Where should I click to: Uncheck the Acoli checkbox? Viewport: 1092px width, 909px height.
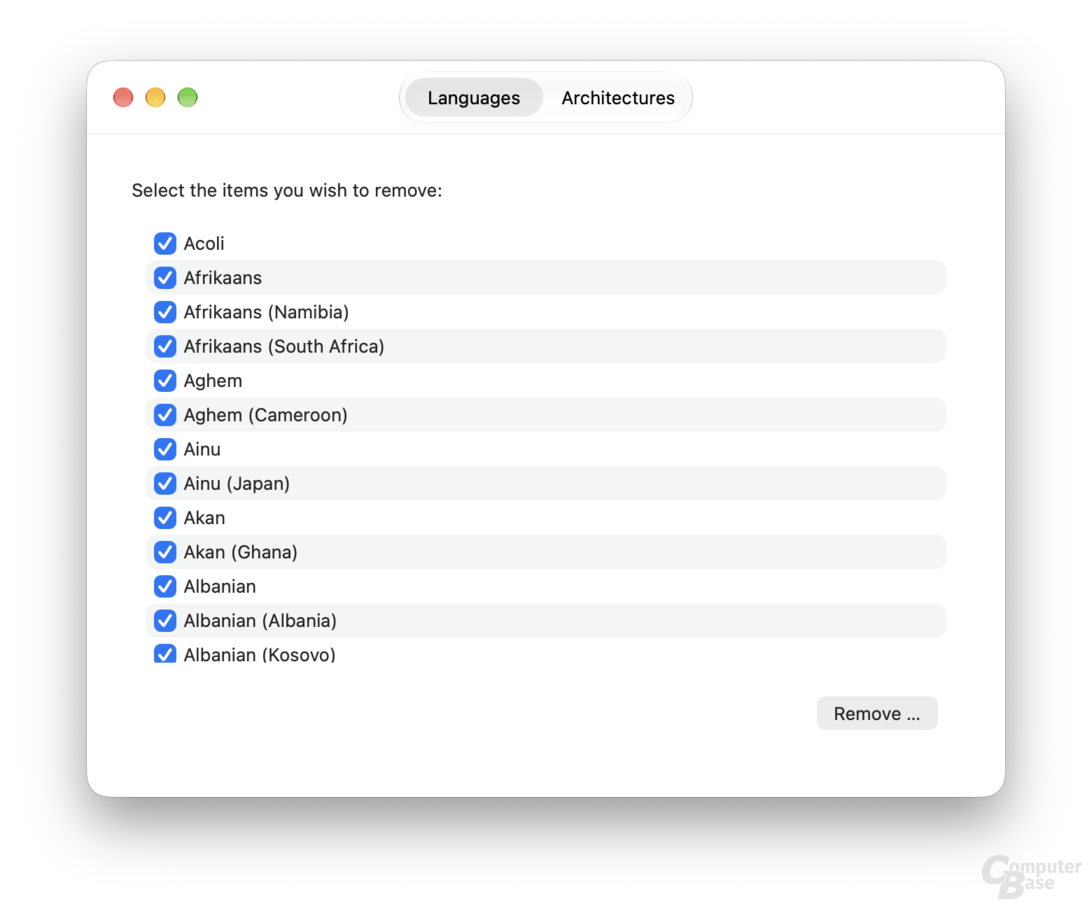165,244
